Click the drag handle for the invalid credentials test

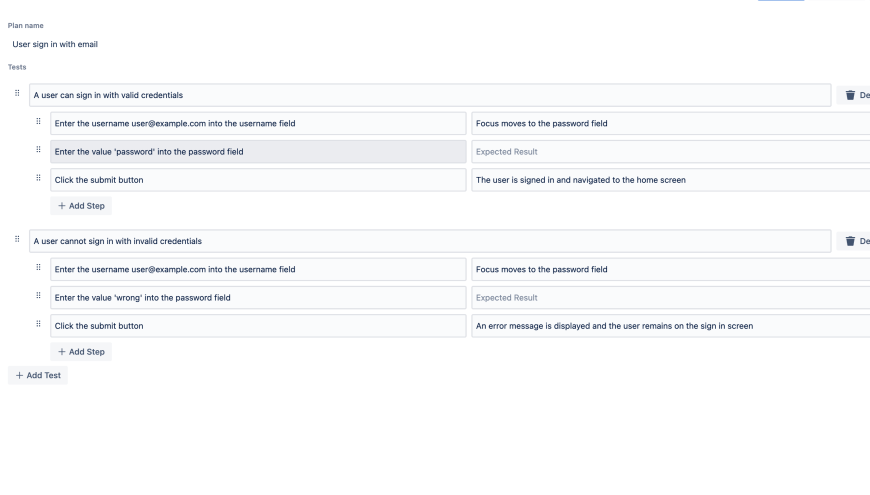(17, 240)
